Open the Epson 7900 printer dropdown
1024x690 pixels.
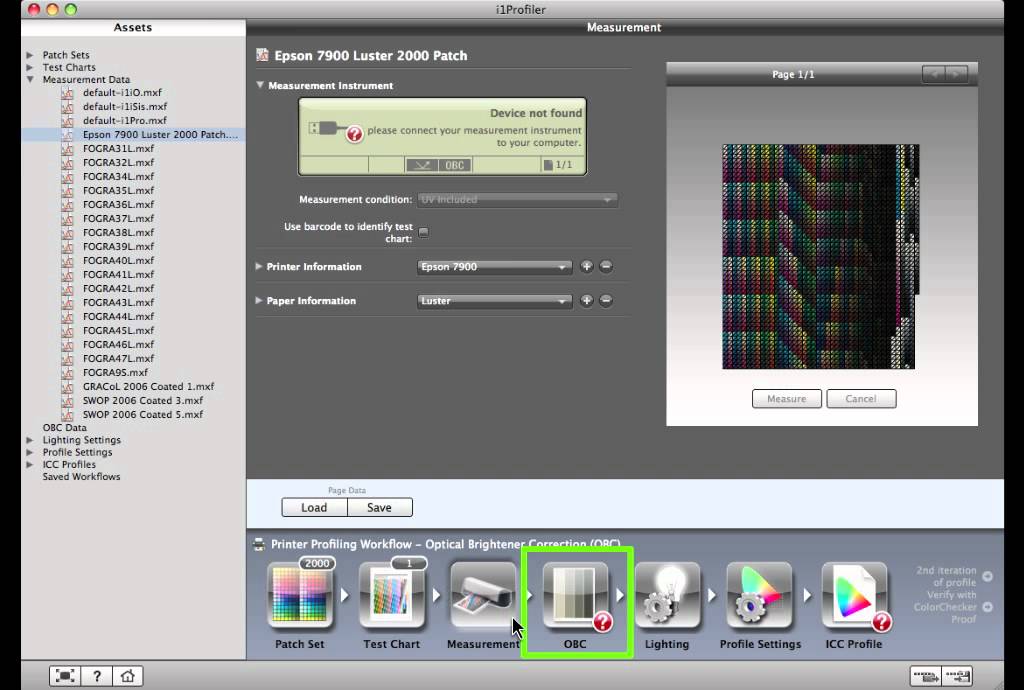pyautogui.click(x=494, y=266)
